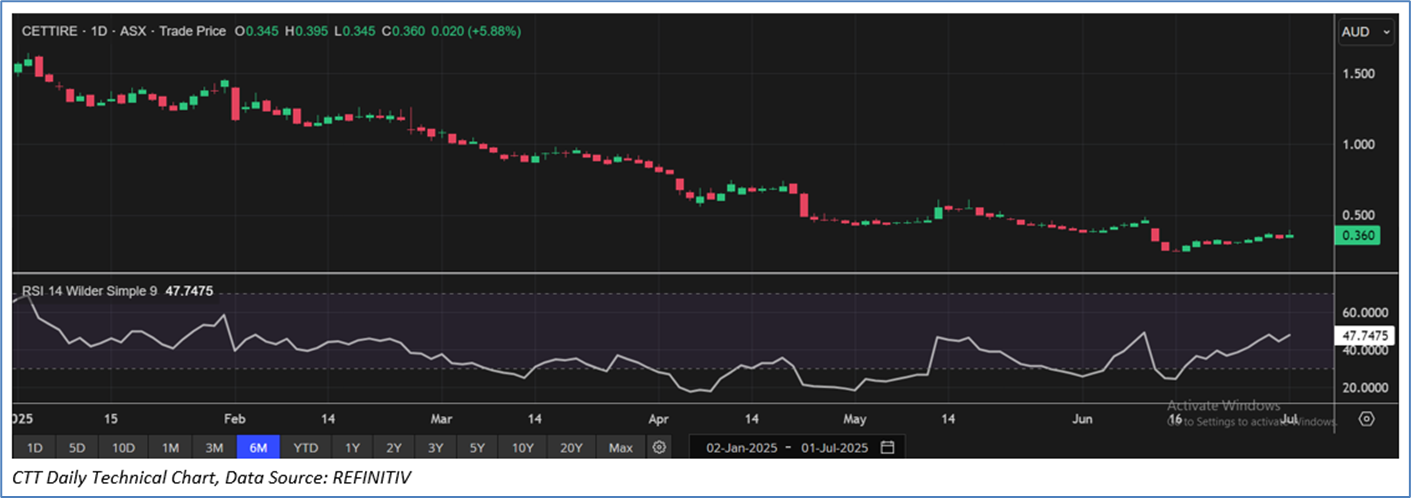The height and width of the screenshot is (498, 1411).
Task: Set chart range to 1Y
Action: tap(352, 447)
